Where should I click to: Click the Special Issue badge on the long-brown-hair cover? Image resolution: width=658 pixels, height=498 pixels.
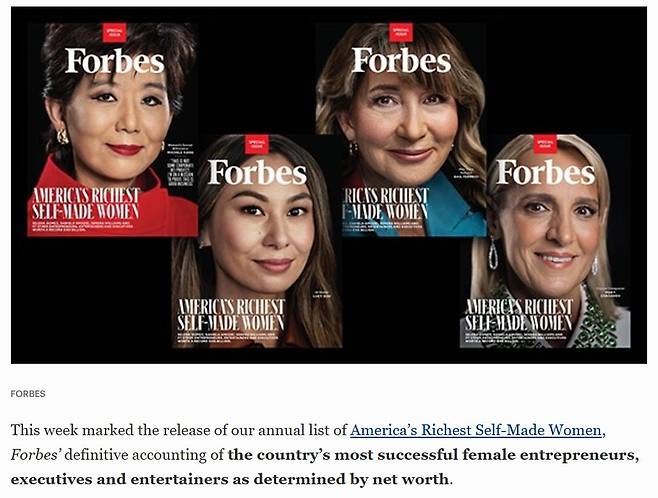[257, 144]
